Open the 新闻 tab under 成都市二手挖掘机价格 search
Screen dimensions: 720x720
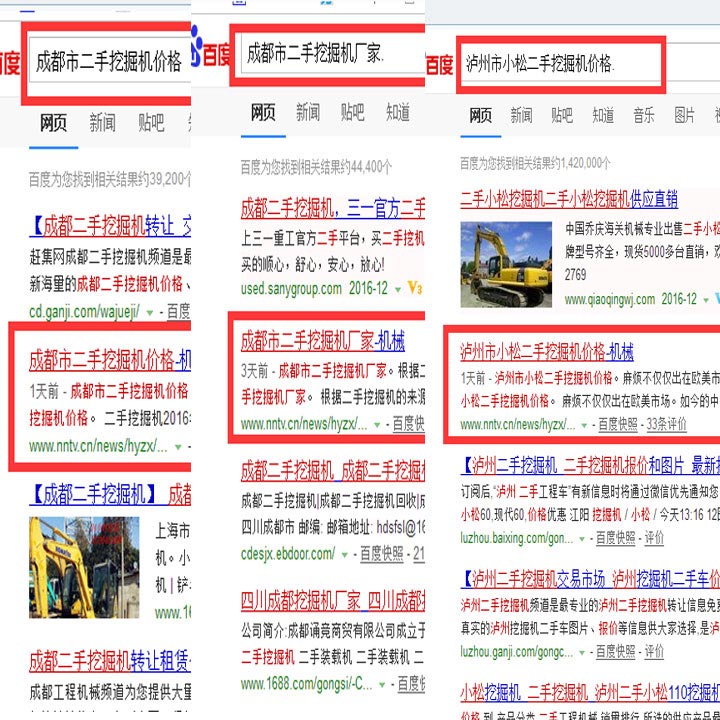(x=102, y=123)
